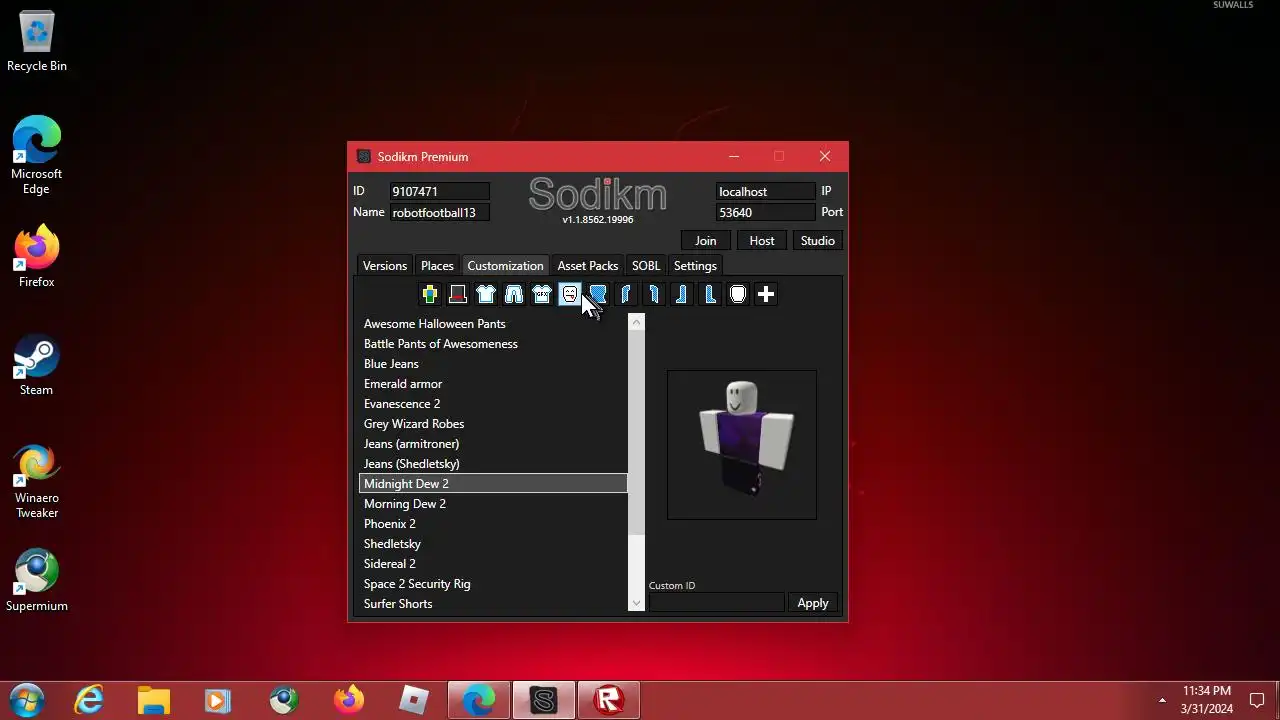
Task: Open the Supermium desktop shortcut
Action: click(37, 581)
